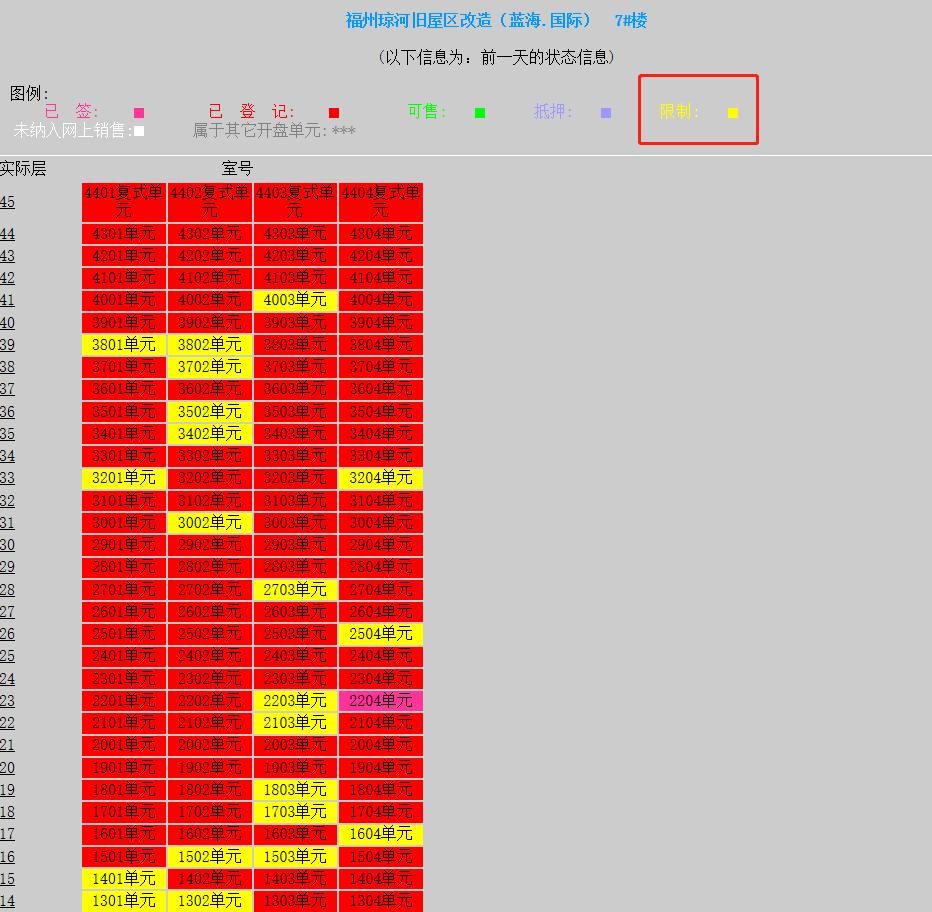This screenshot has width=932, height=912.
Task: Click the red 已登记 legend swatch
Action: pyautogui.click(x=334, y=112)
